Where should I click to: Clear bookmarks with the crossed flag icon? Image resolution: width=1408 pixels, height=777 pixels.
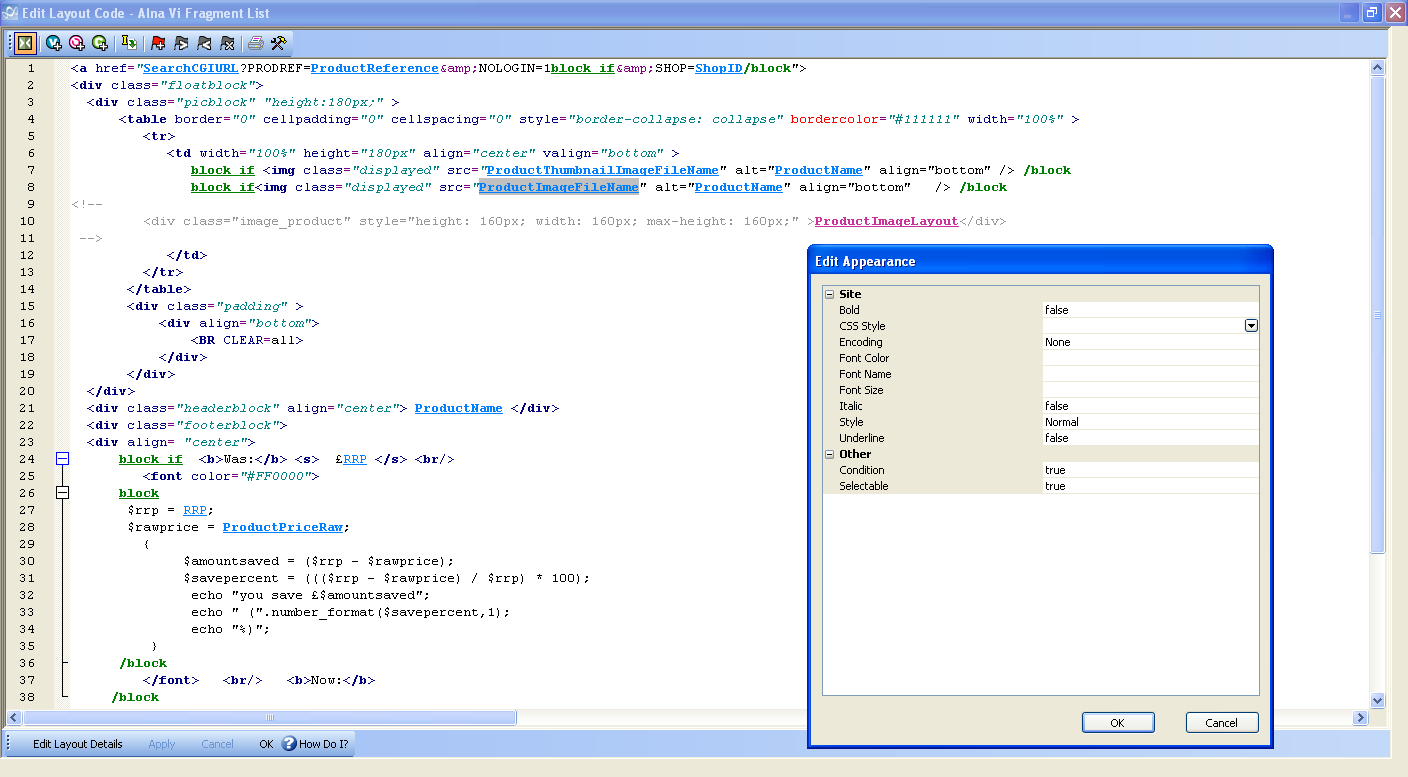[x=227, y=43]
